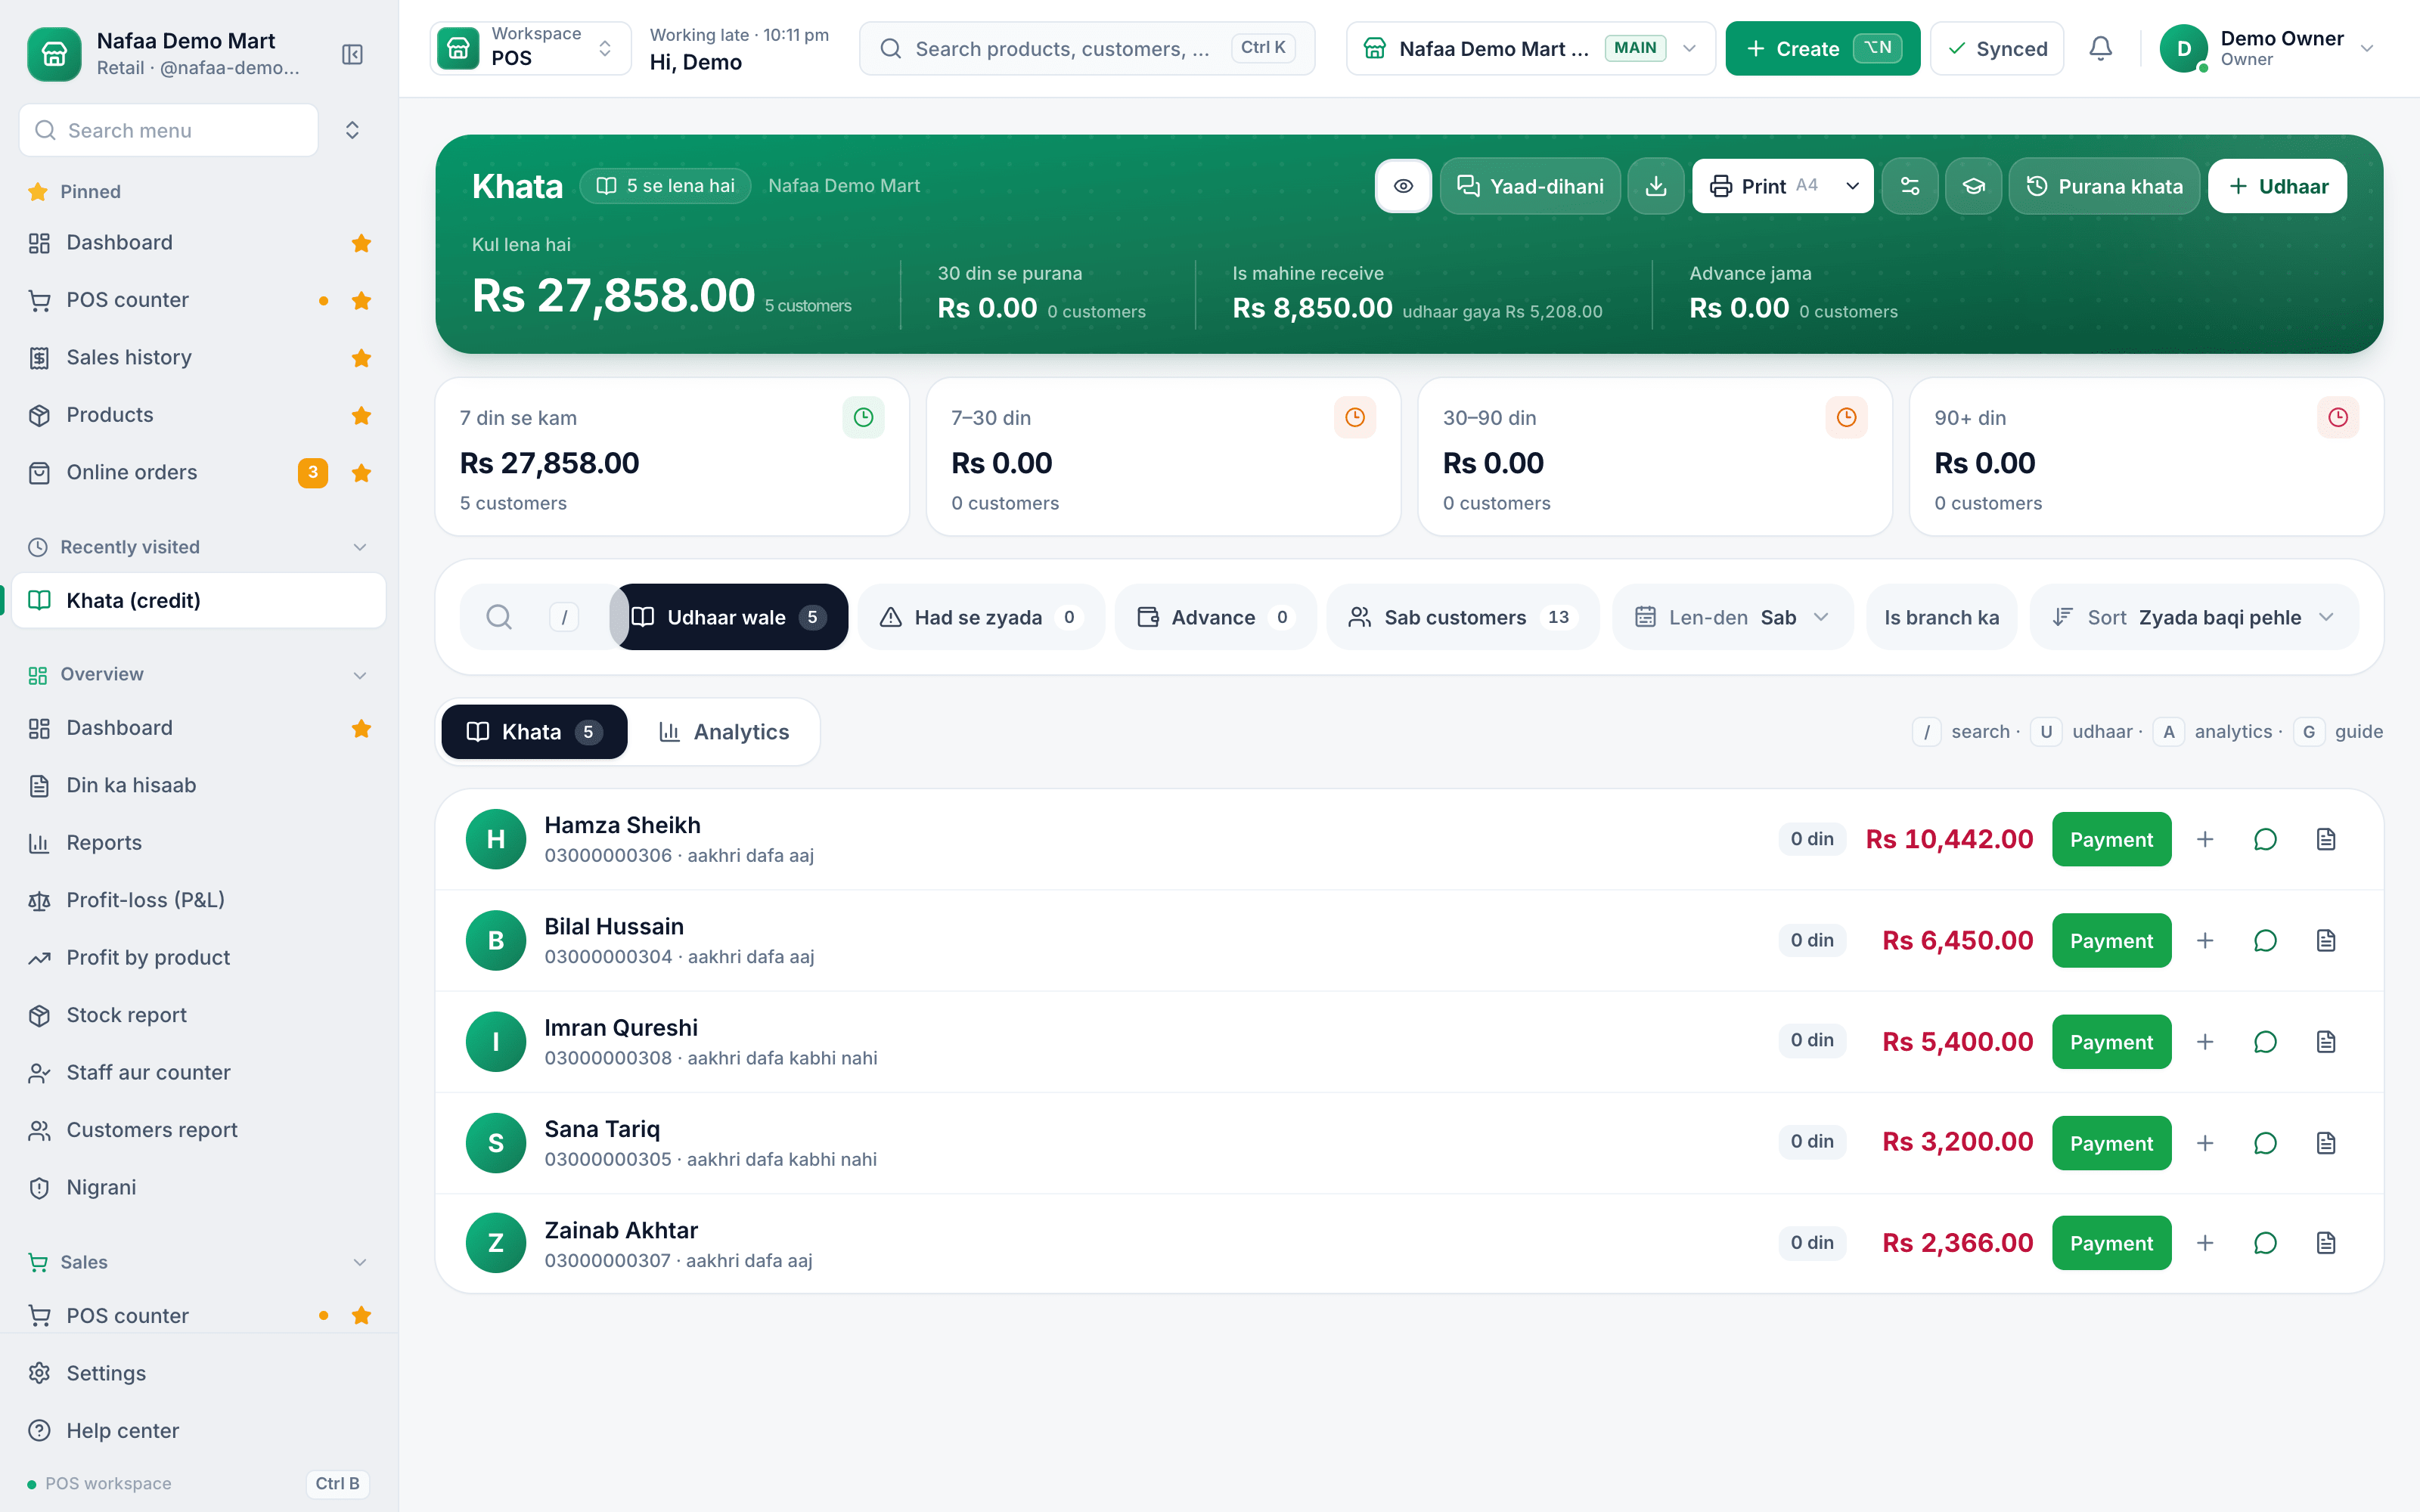Open Demo Owner account menu
2420x1512 pixels.
point(2267,48)
